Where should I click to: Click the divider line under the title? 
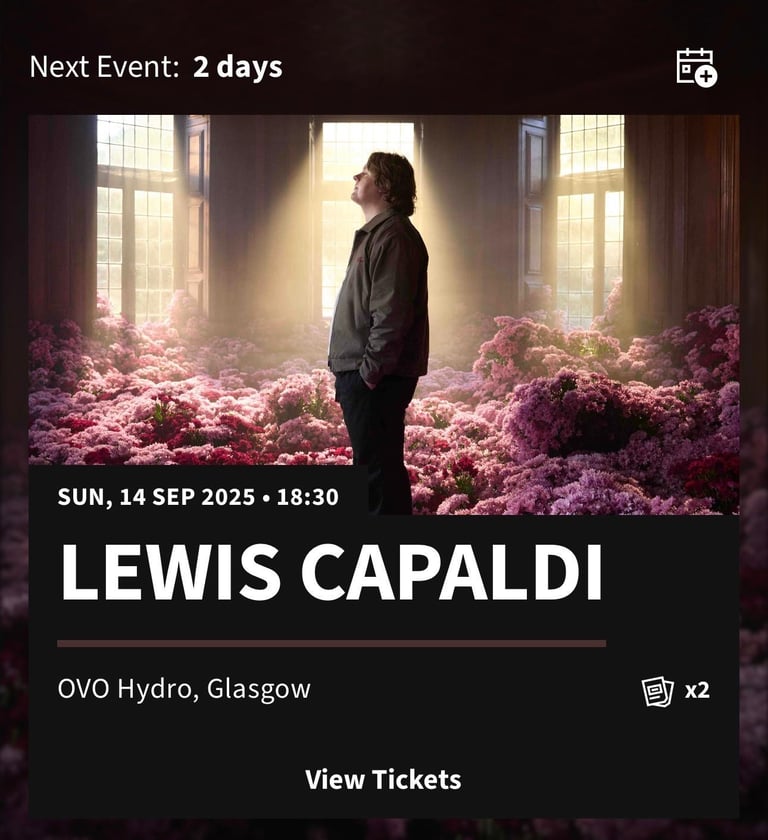pos(332,643)
